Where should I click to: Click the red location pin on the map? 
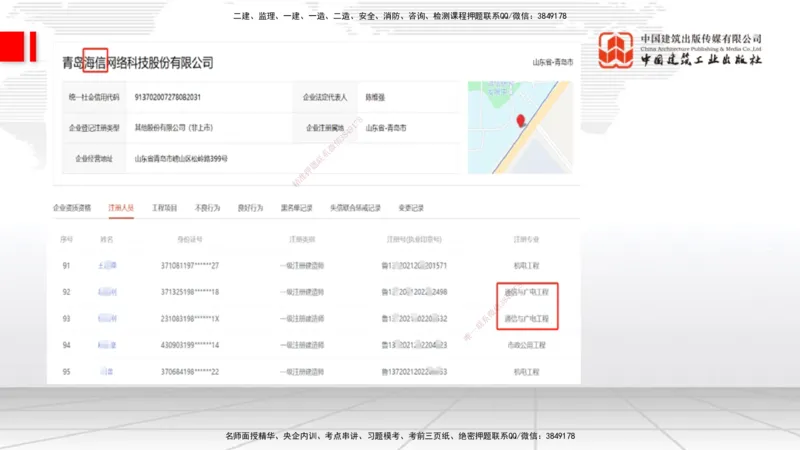coord(520,120)
